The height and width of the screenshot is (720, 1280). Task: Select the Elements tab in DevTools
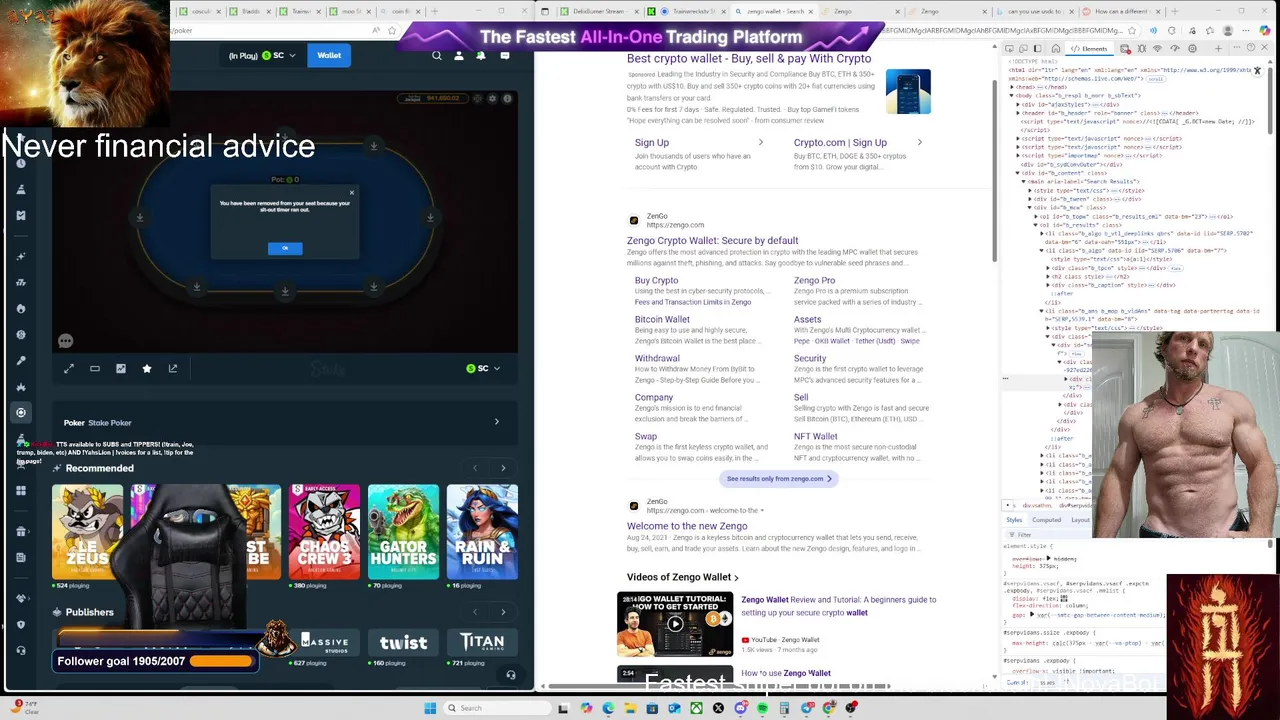pyautogui.click(x=1088, y=49)
